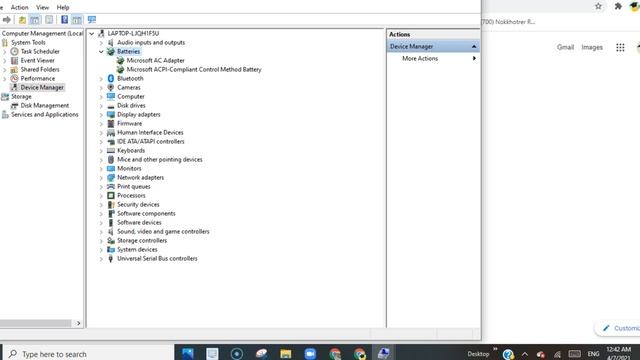Click the ENG language indicator in tray

pyautogui.click(x=593, y=354)
